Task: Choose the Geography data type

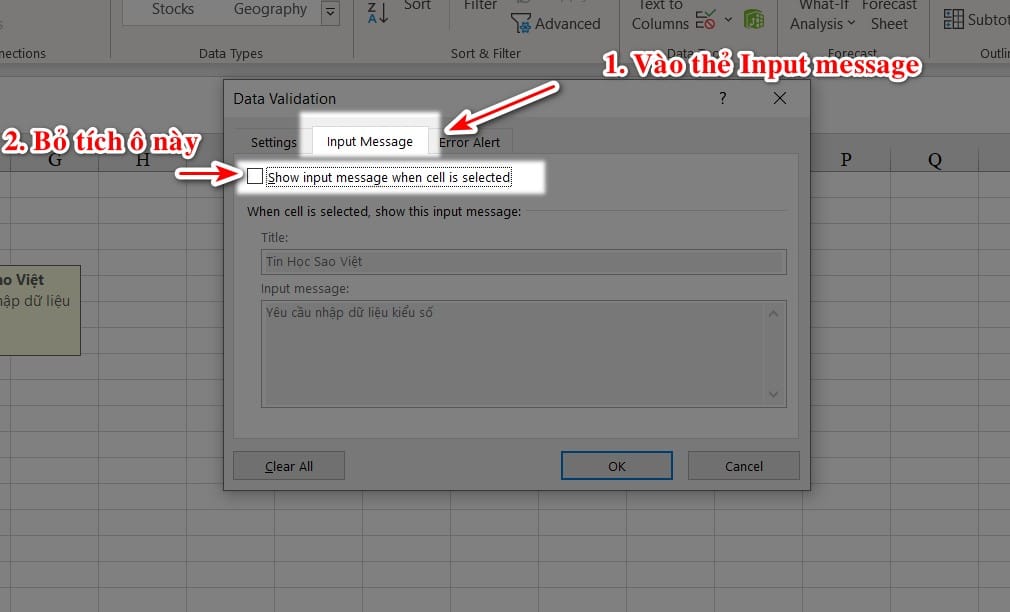Action: click(x=270, y=9)
